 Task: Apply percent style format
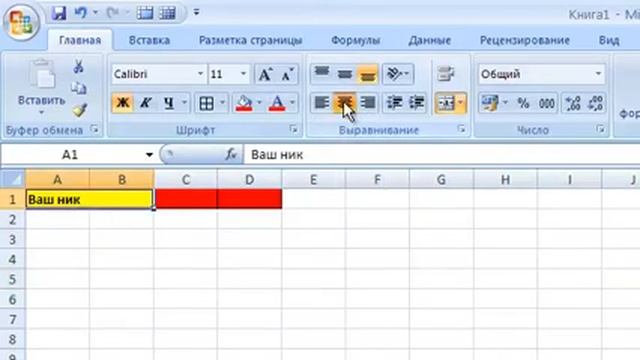(523, 103)
